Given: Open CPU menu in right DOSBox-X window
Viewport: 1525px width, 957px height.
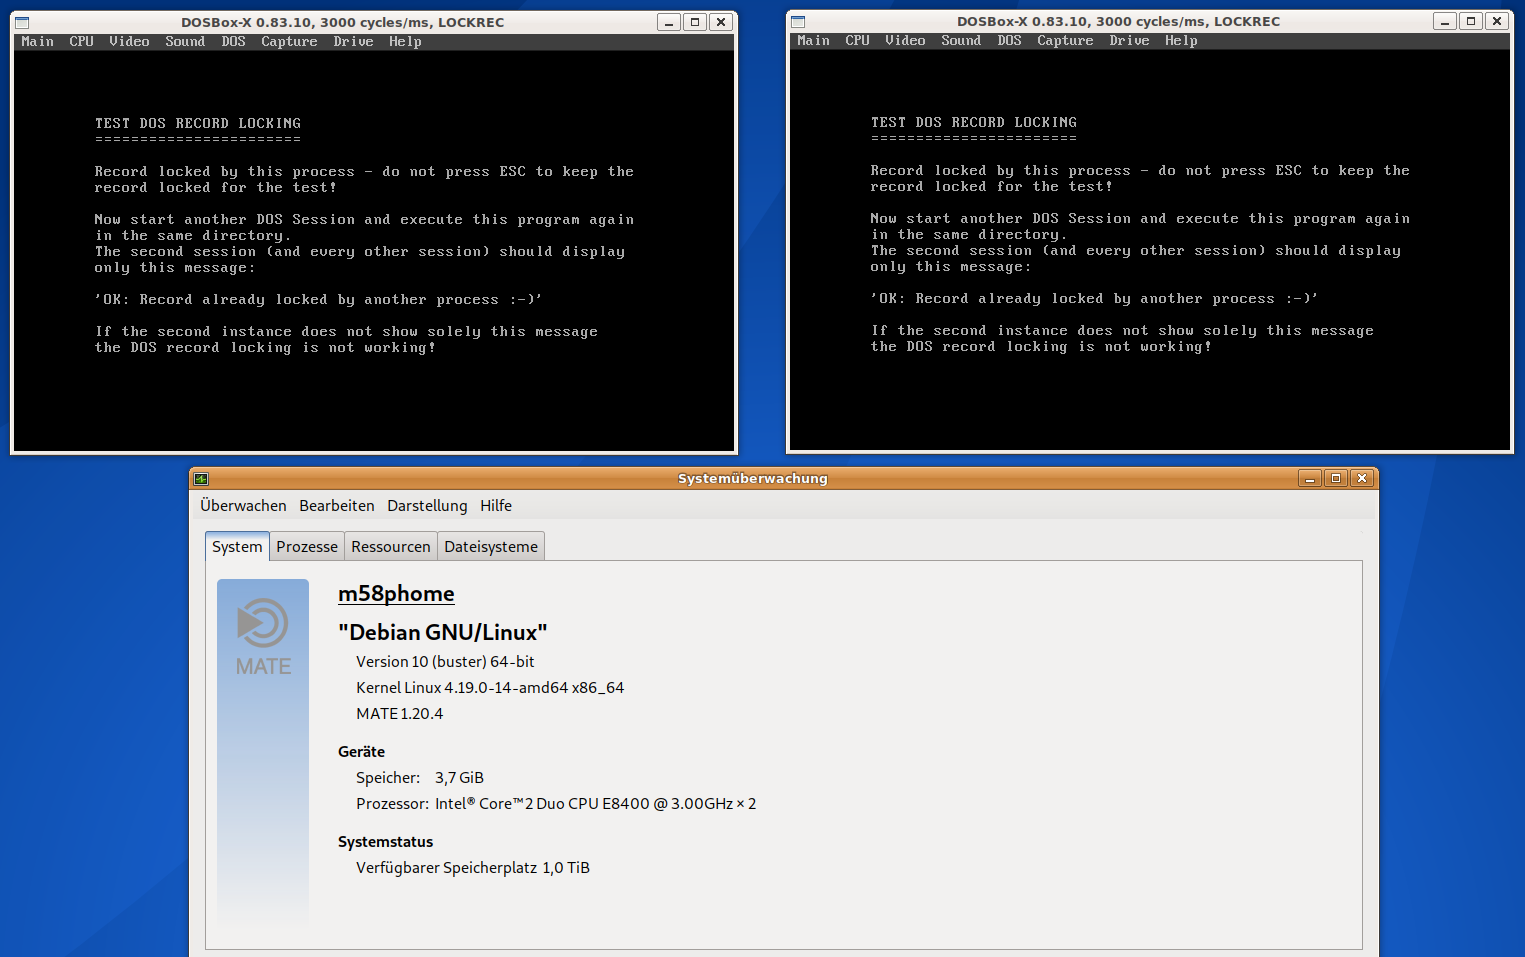Looking at the screenshot, I should click(858, 41).
